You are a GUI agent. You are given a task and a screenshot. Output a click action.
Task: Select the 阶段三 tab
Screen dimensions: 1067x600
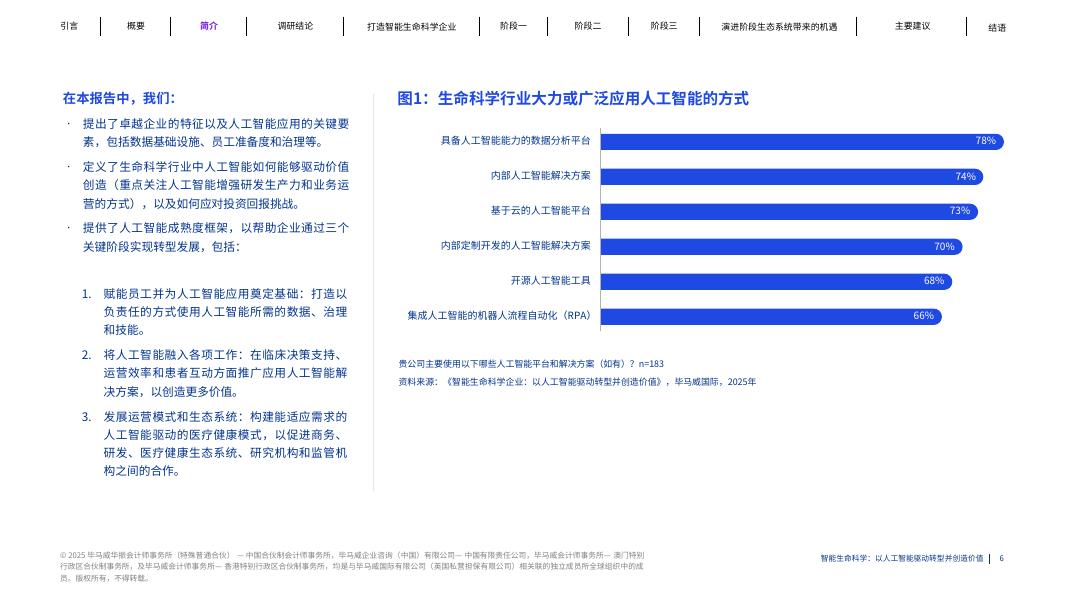[663, 26]
